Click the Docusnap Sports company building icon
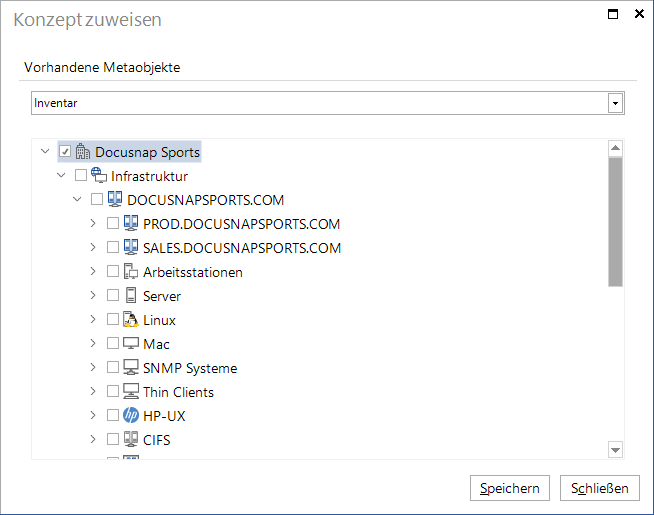The image size is (654, 515). click(x=83, y=152)
